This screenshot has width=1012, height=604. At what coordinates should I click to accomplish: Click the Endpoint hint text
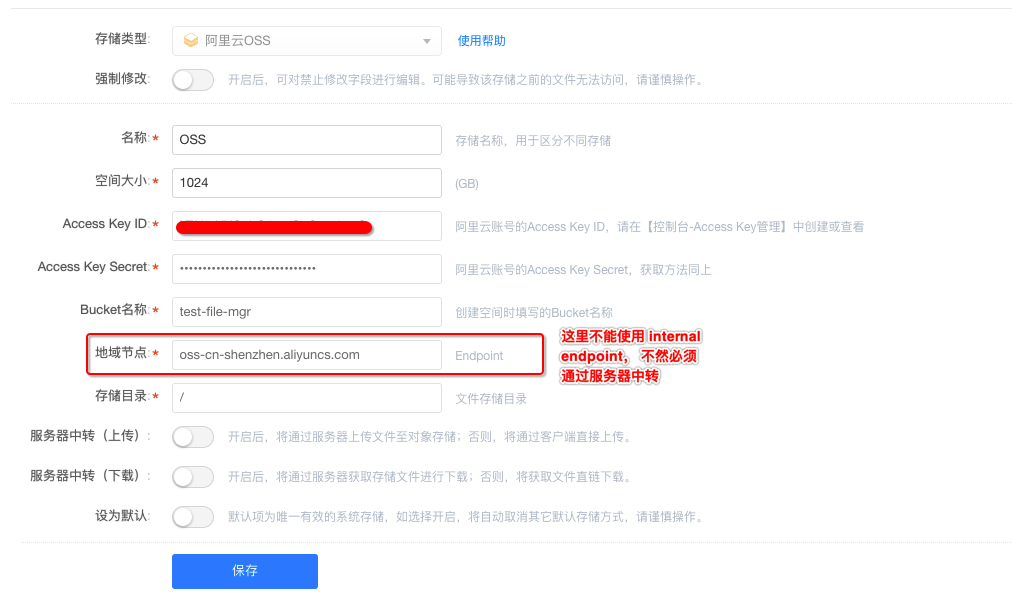point(479,356)
